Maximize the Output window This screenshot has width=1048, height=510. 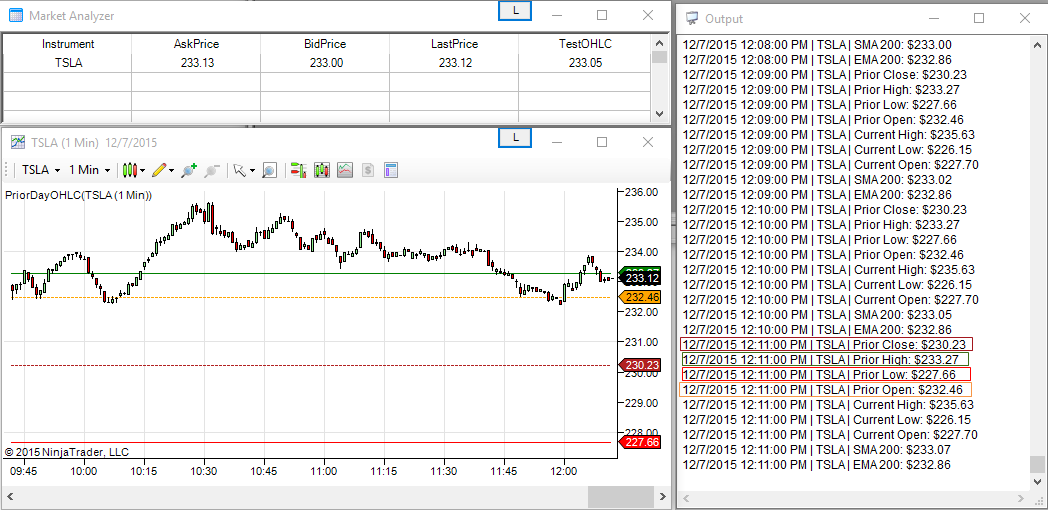point(979,18)
